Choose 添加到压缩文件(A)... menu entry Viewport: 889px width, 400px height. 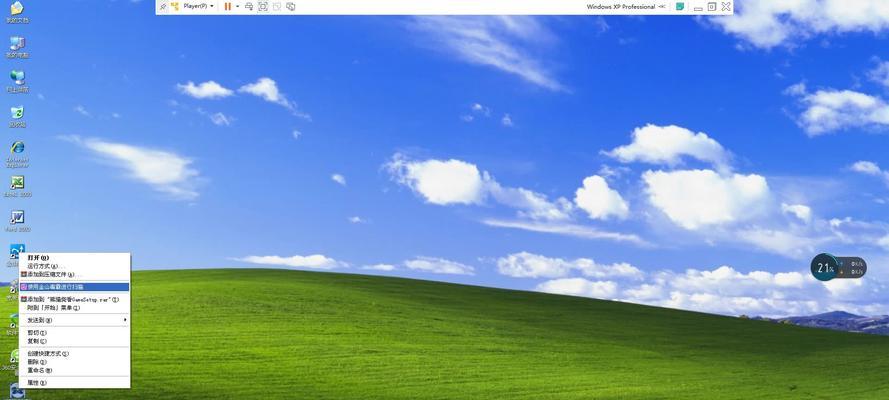tap(74, 274)
